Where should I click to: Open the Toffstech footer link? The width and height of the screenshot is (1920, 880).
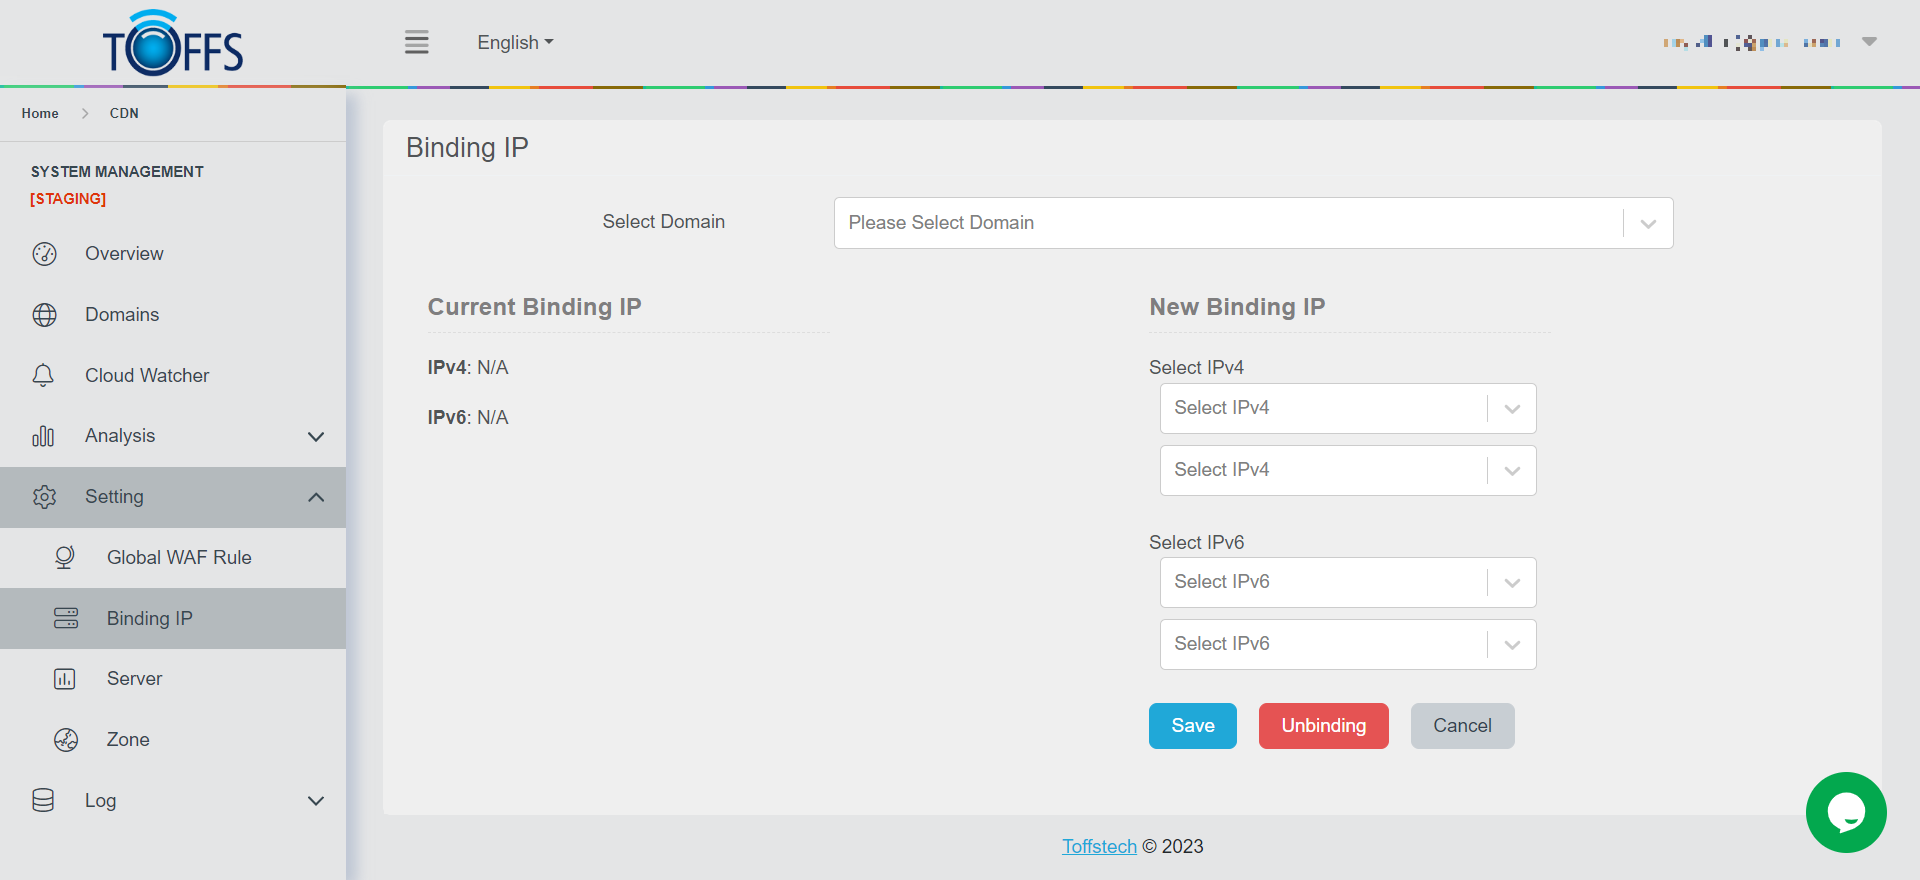point(1099,847)
